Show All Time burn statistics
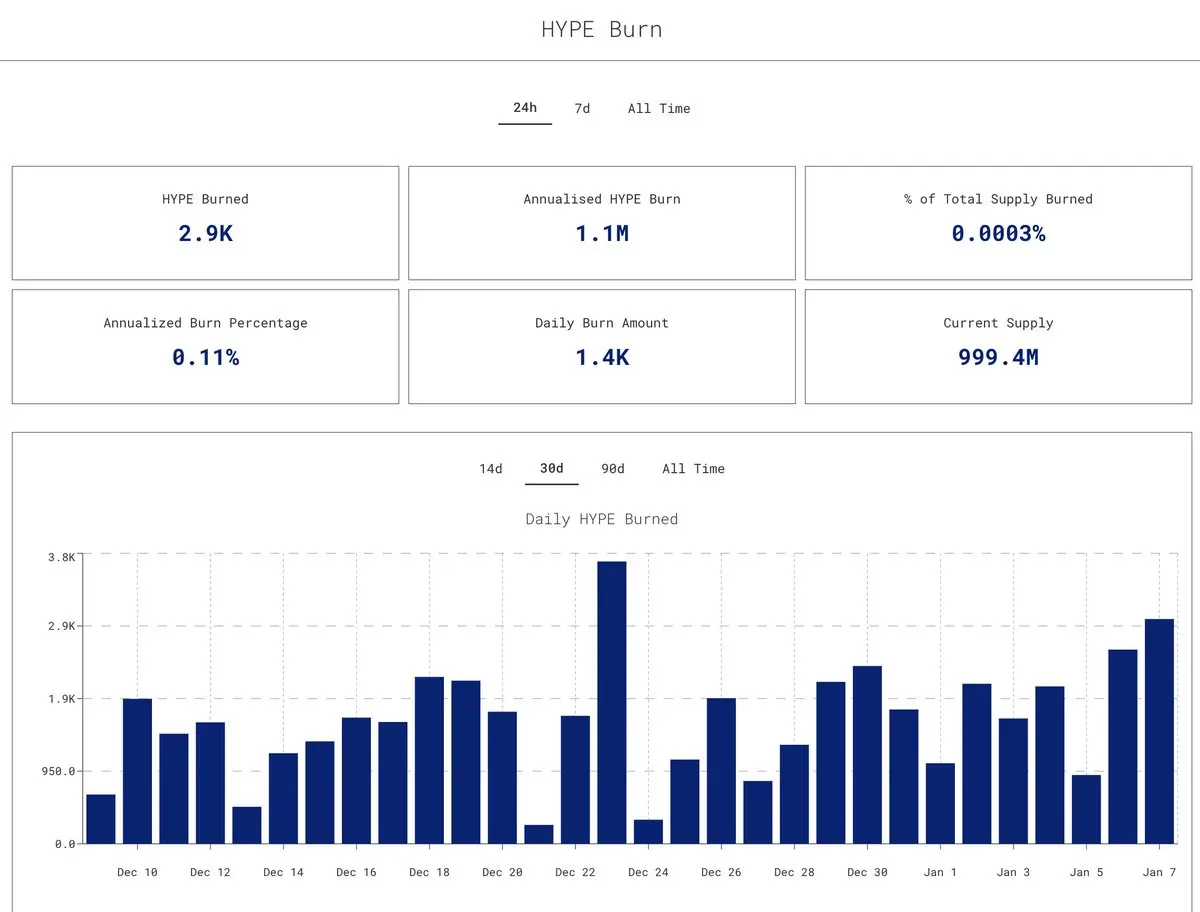1200x912 pixels. click(x=659, y=108)
